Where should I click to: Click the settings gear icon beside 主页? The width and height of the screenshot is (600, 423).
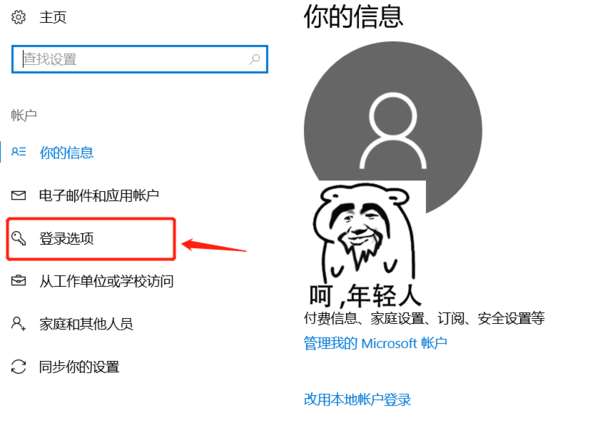click(x=18, y=17)
